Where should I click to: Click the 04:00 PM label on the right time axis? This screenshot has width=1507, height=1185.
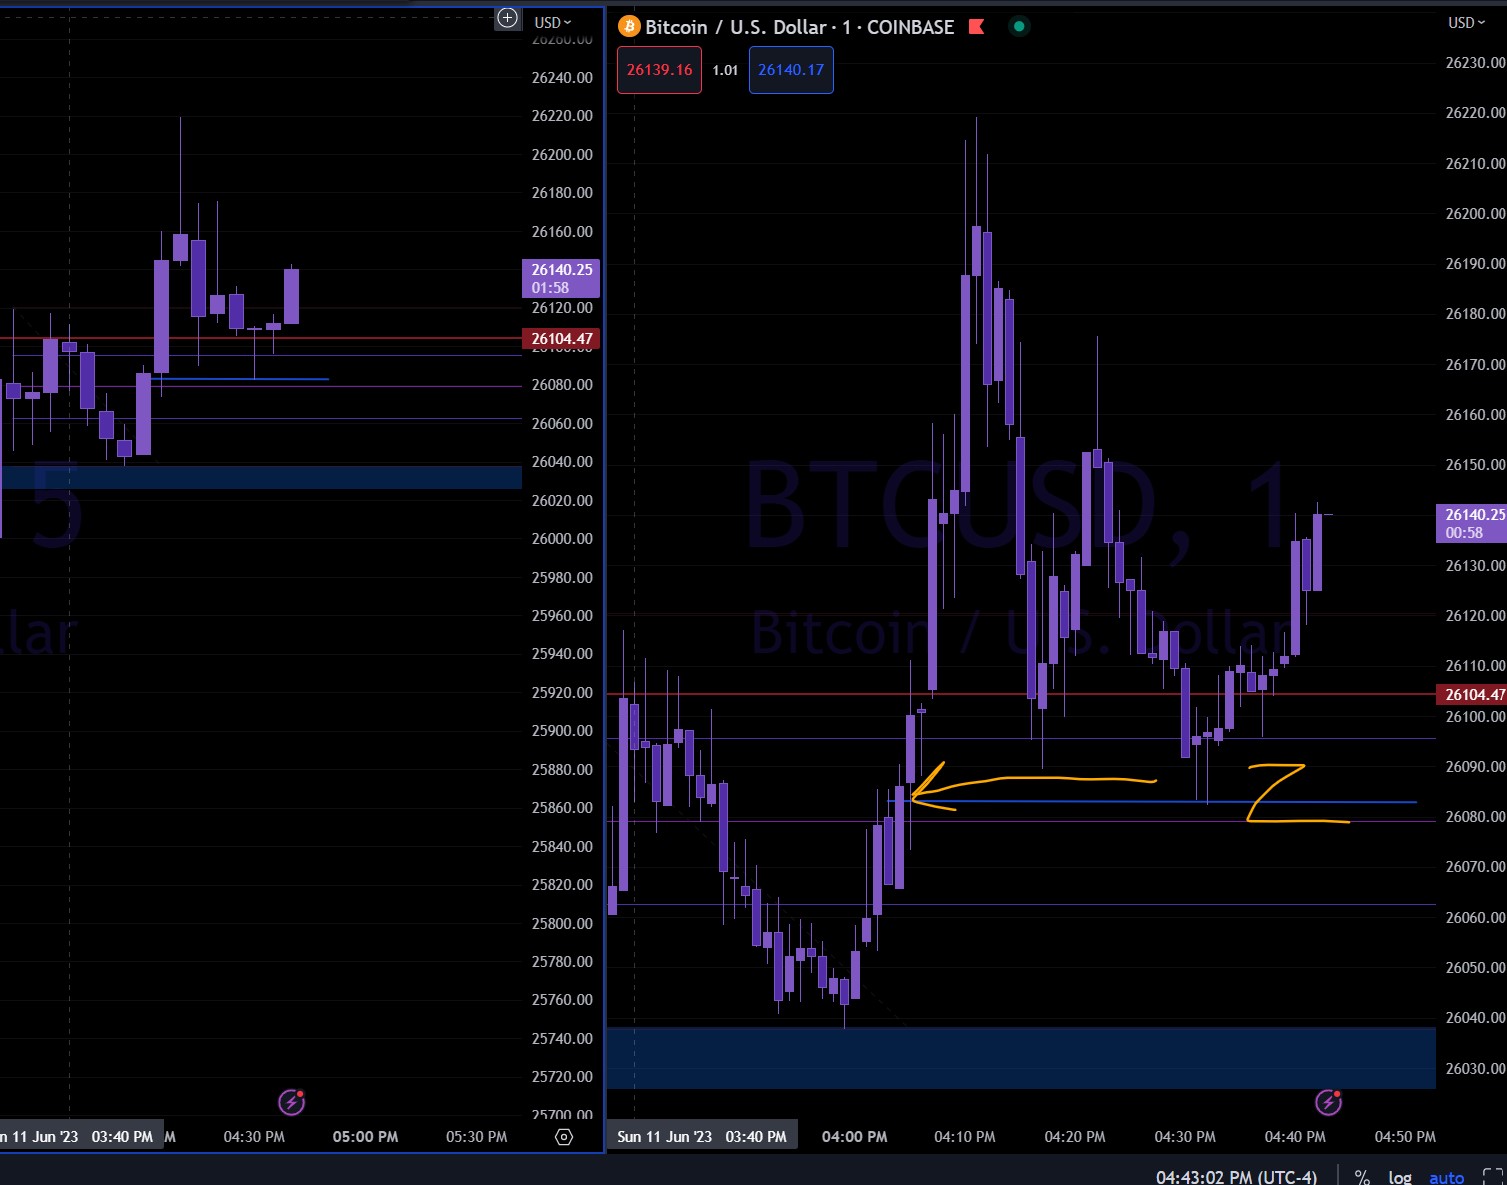click(854, 1136)
